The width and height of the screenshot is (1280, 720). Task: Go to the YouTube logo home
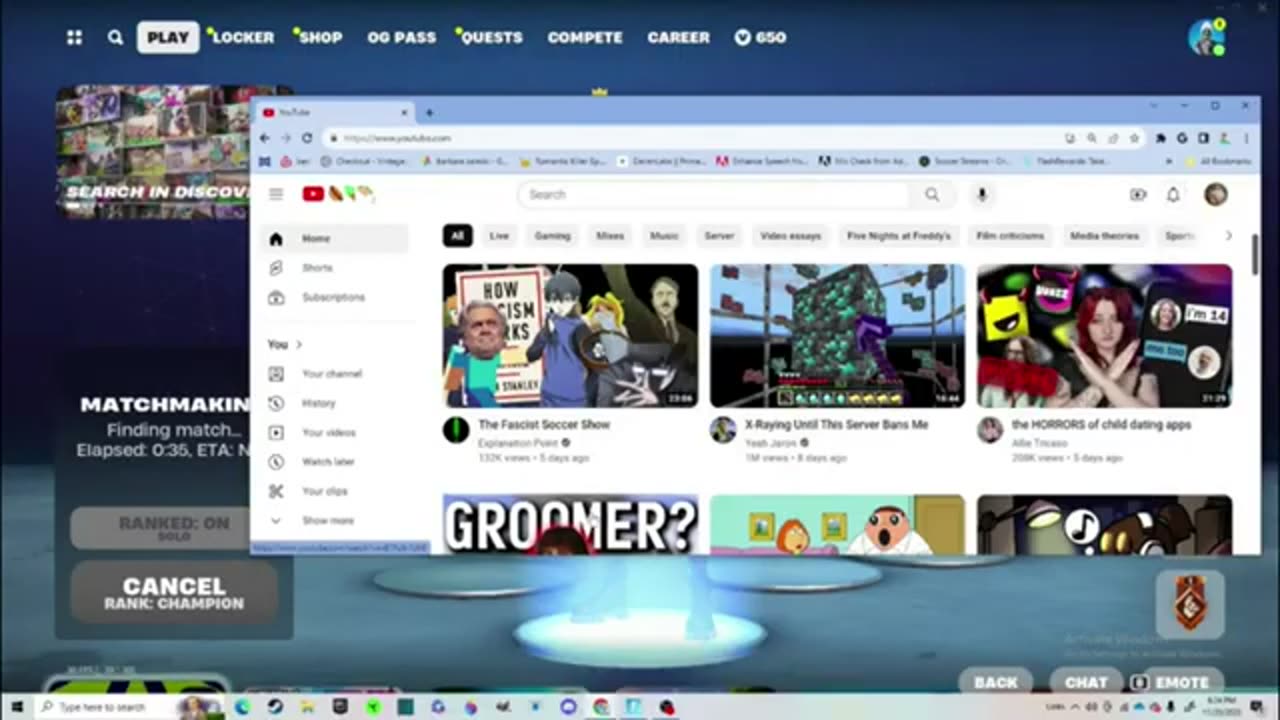tap(338, 194)
